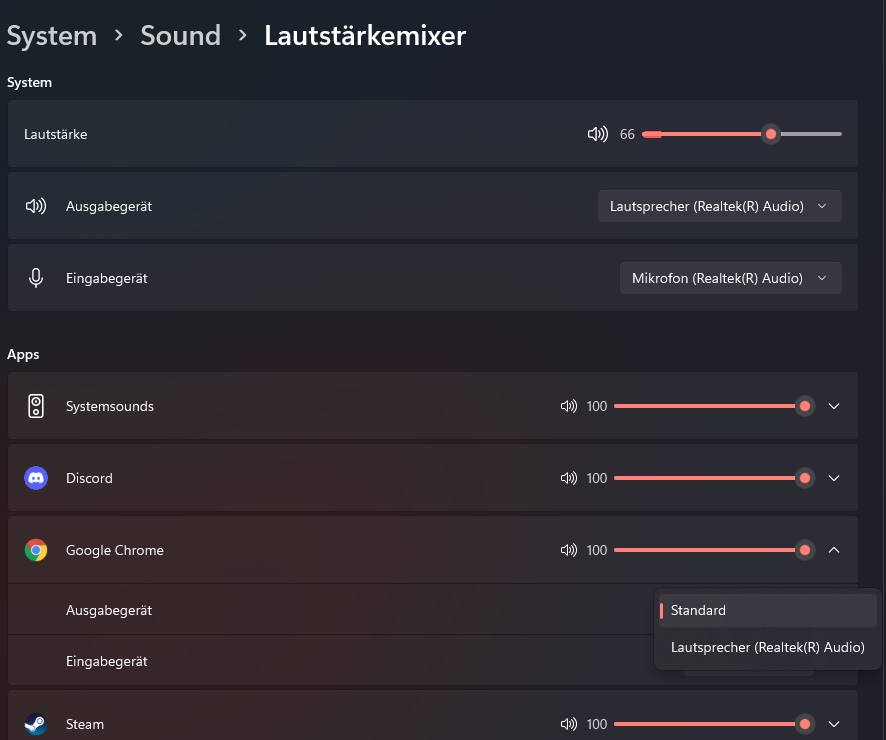Open the Lautsprecher output device dropdown
Viewport: 886px width, 740px height.
[x=719, y=206]
